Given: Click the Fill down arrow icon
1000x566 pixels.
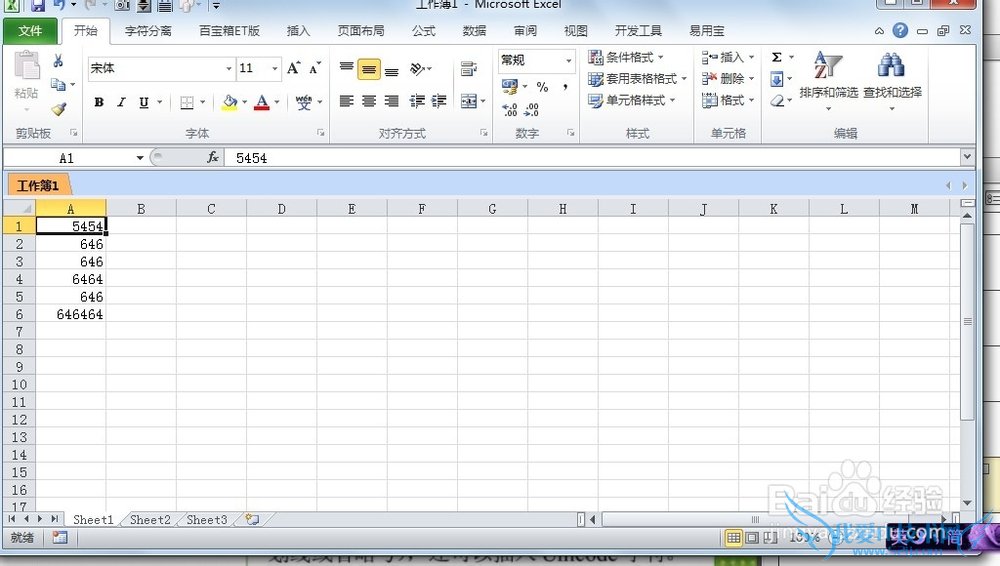Looking at the screenshot, I should point(777,79).
